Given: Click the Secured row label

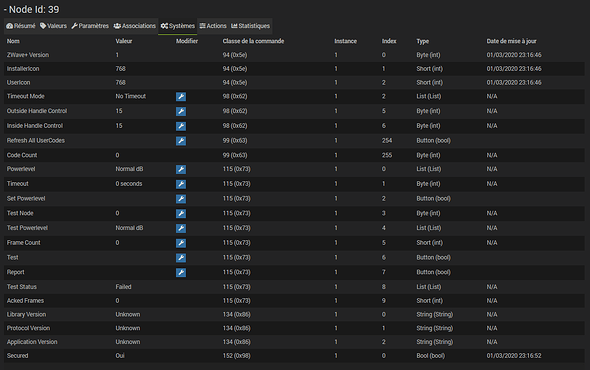Looking at the screenshot, I should [x=17, y=356].
